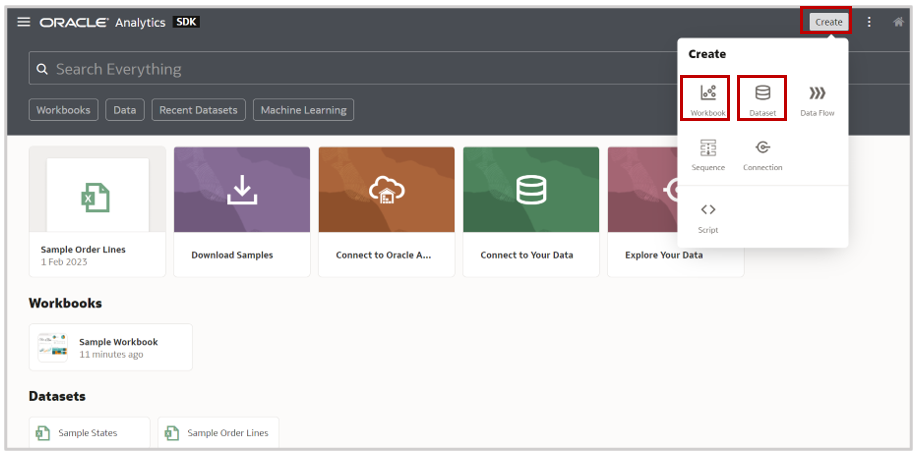Open the Connect to Your Data card
Screen dimensions: 918x456
[x=531, y=212]
